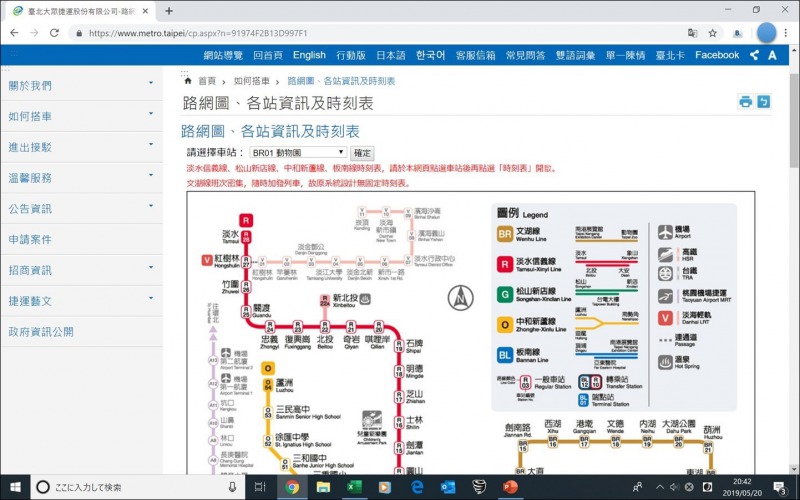The height and width of the screenshot is (500, 800).
Task: Reload the page with refresh icon
Action: tap(57, 32)
